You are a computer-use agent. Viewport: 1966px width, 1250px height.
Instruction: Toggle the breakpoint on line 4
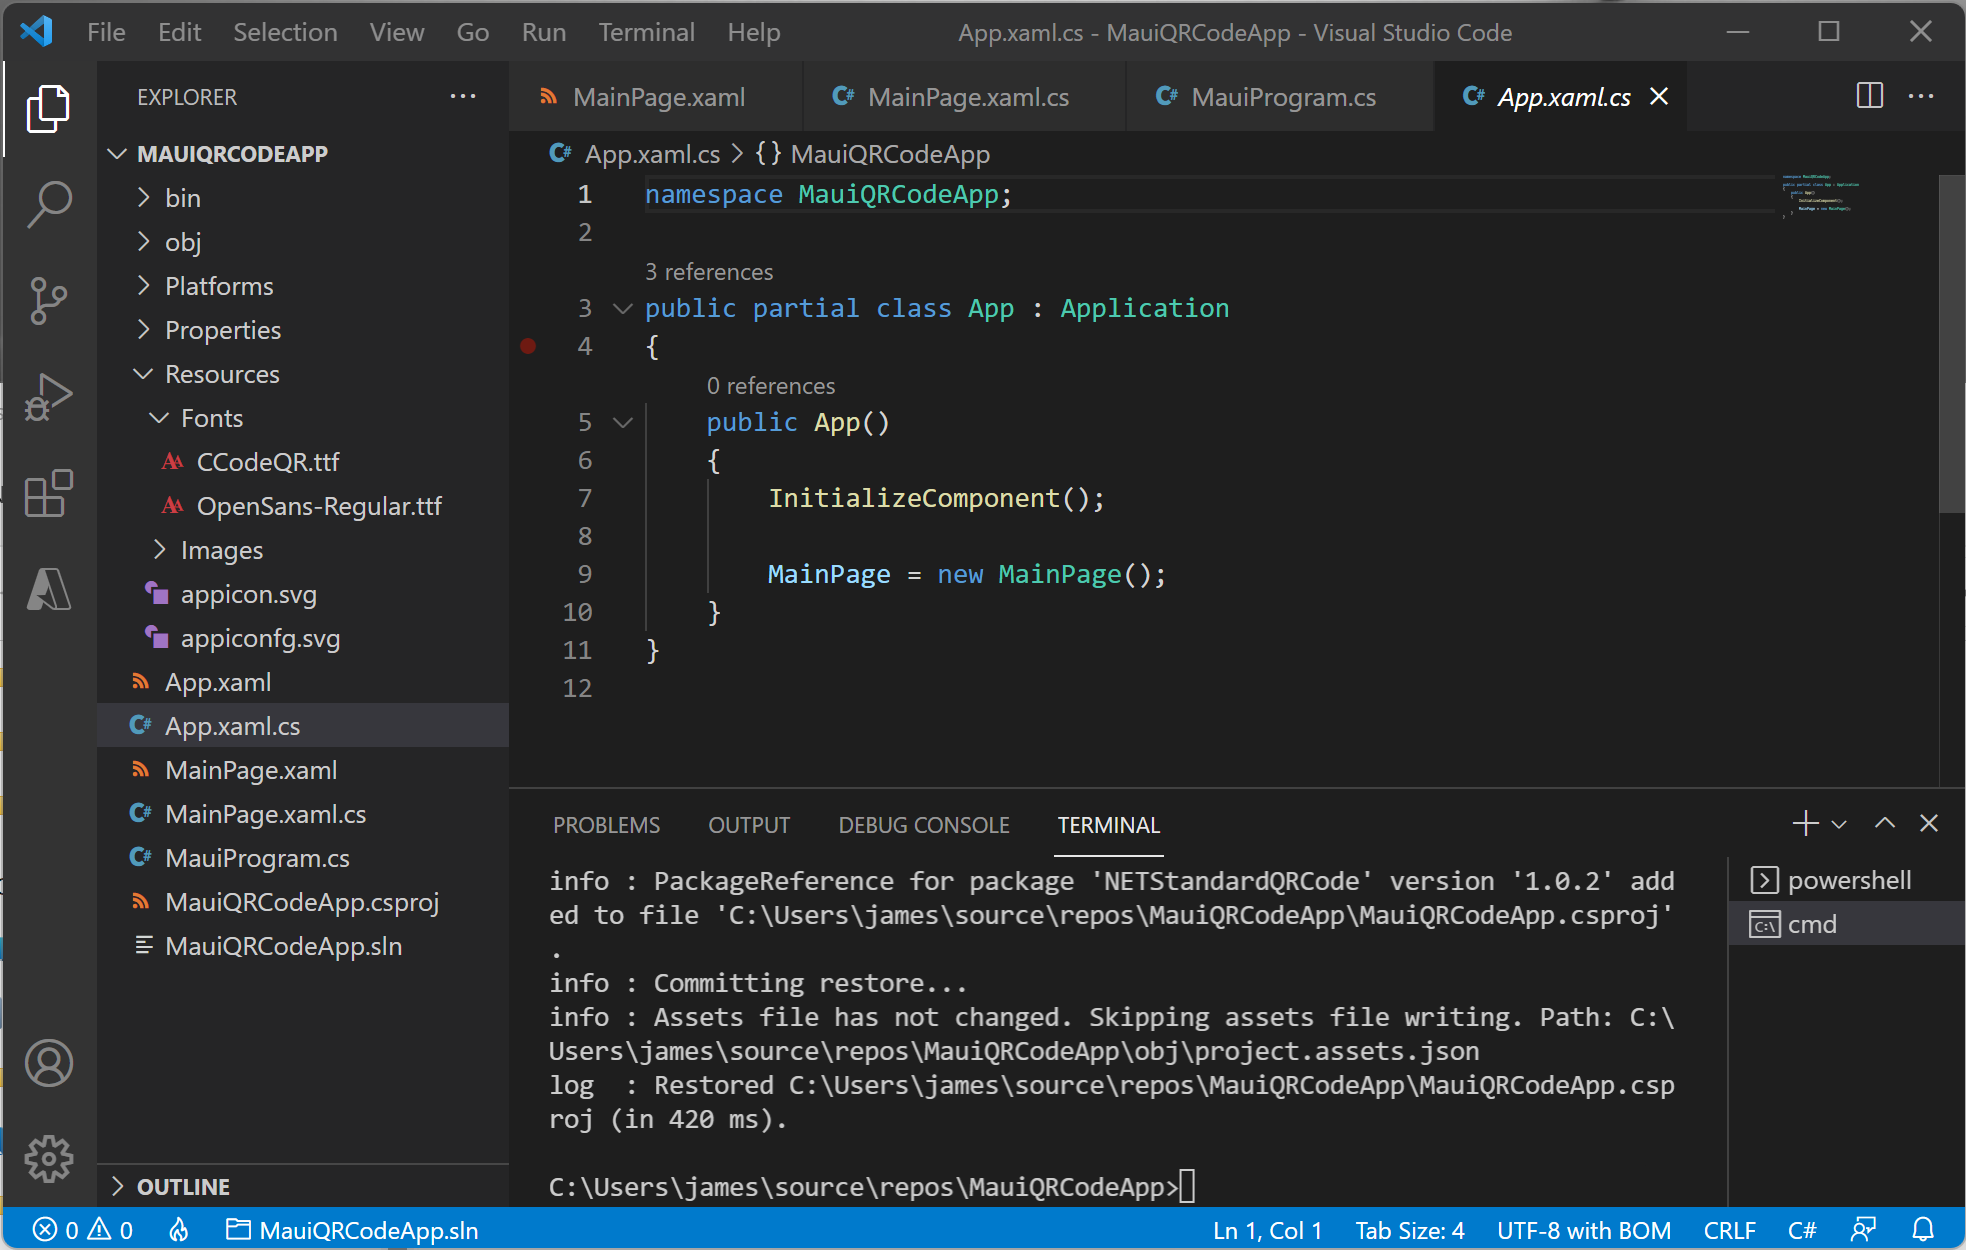pyautogui.click(x=528, y=346)
